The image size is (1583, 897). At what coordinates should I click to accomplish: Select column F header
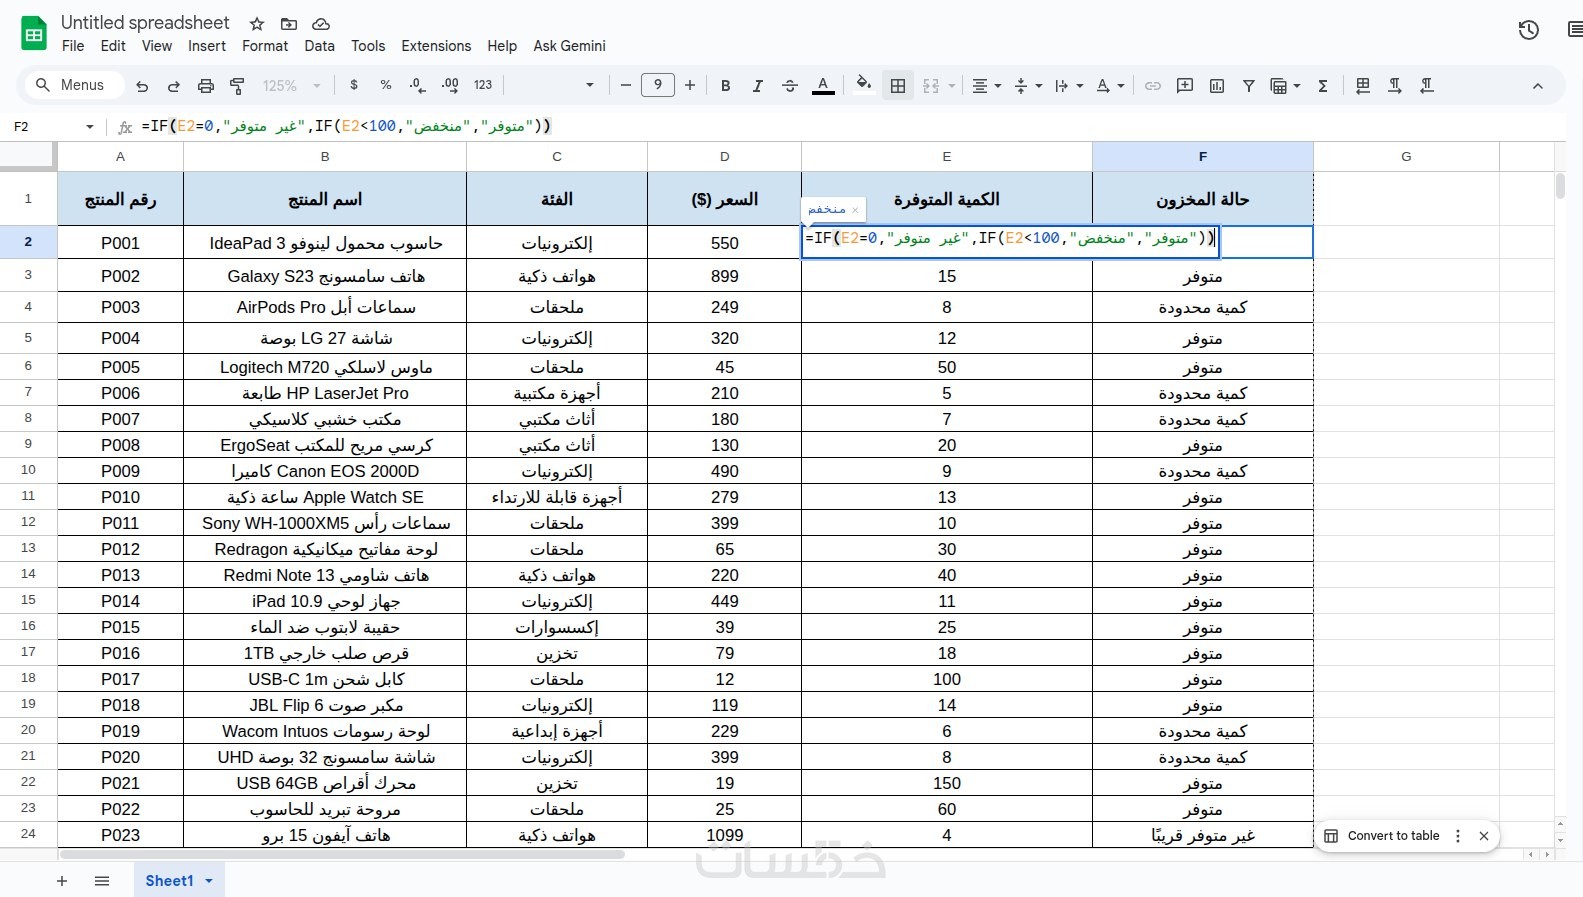point(1203,156)
